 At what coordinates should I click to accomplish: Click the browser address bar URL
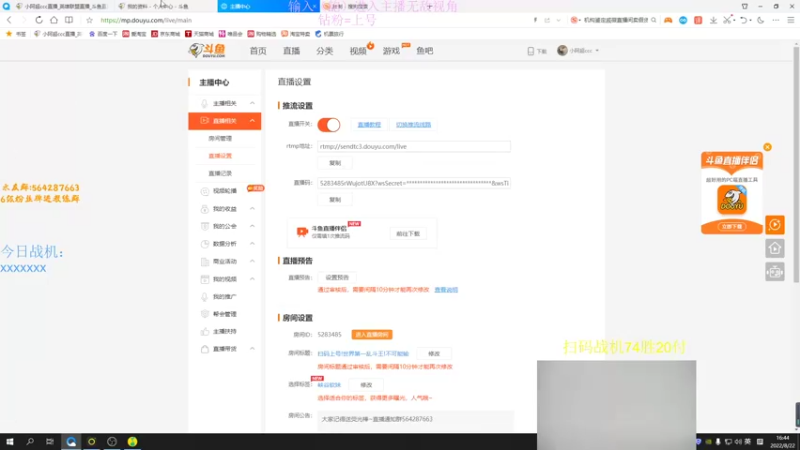point(146,20)
